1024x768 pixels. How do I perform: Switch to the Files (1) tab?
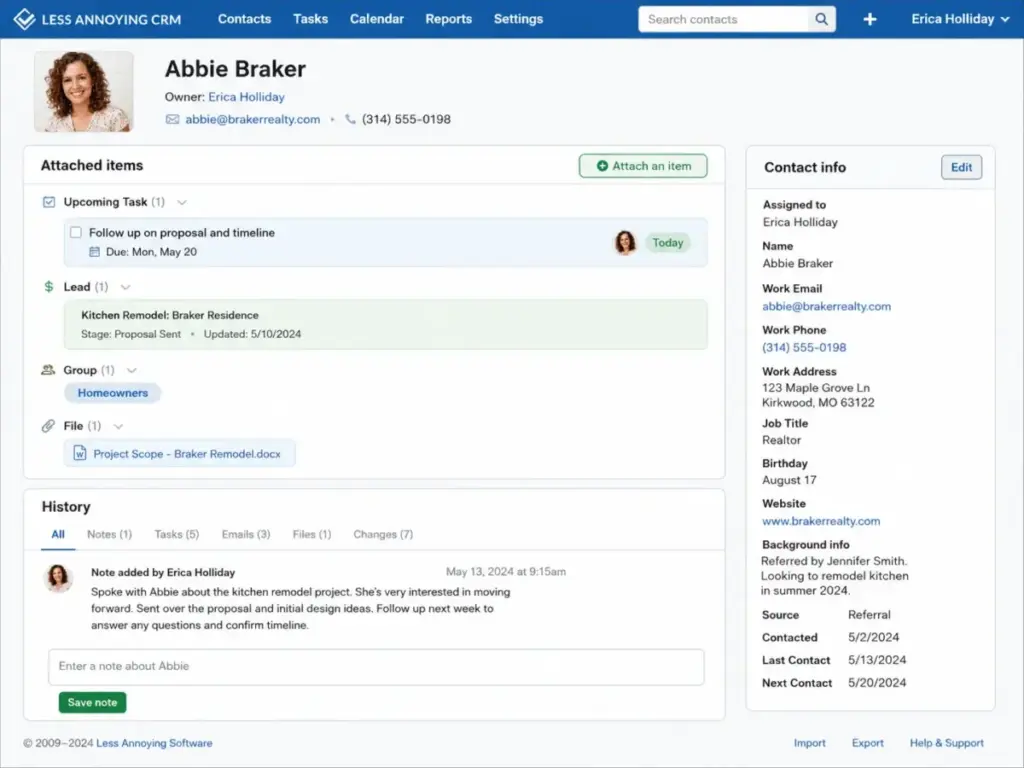point(312,534)
